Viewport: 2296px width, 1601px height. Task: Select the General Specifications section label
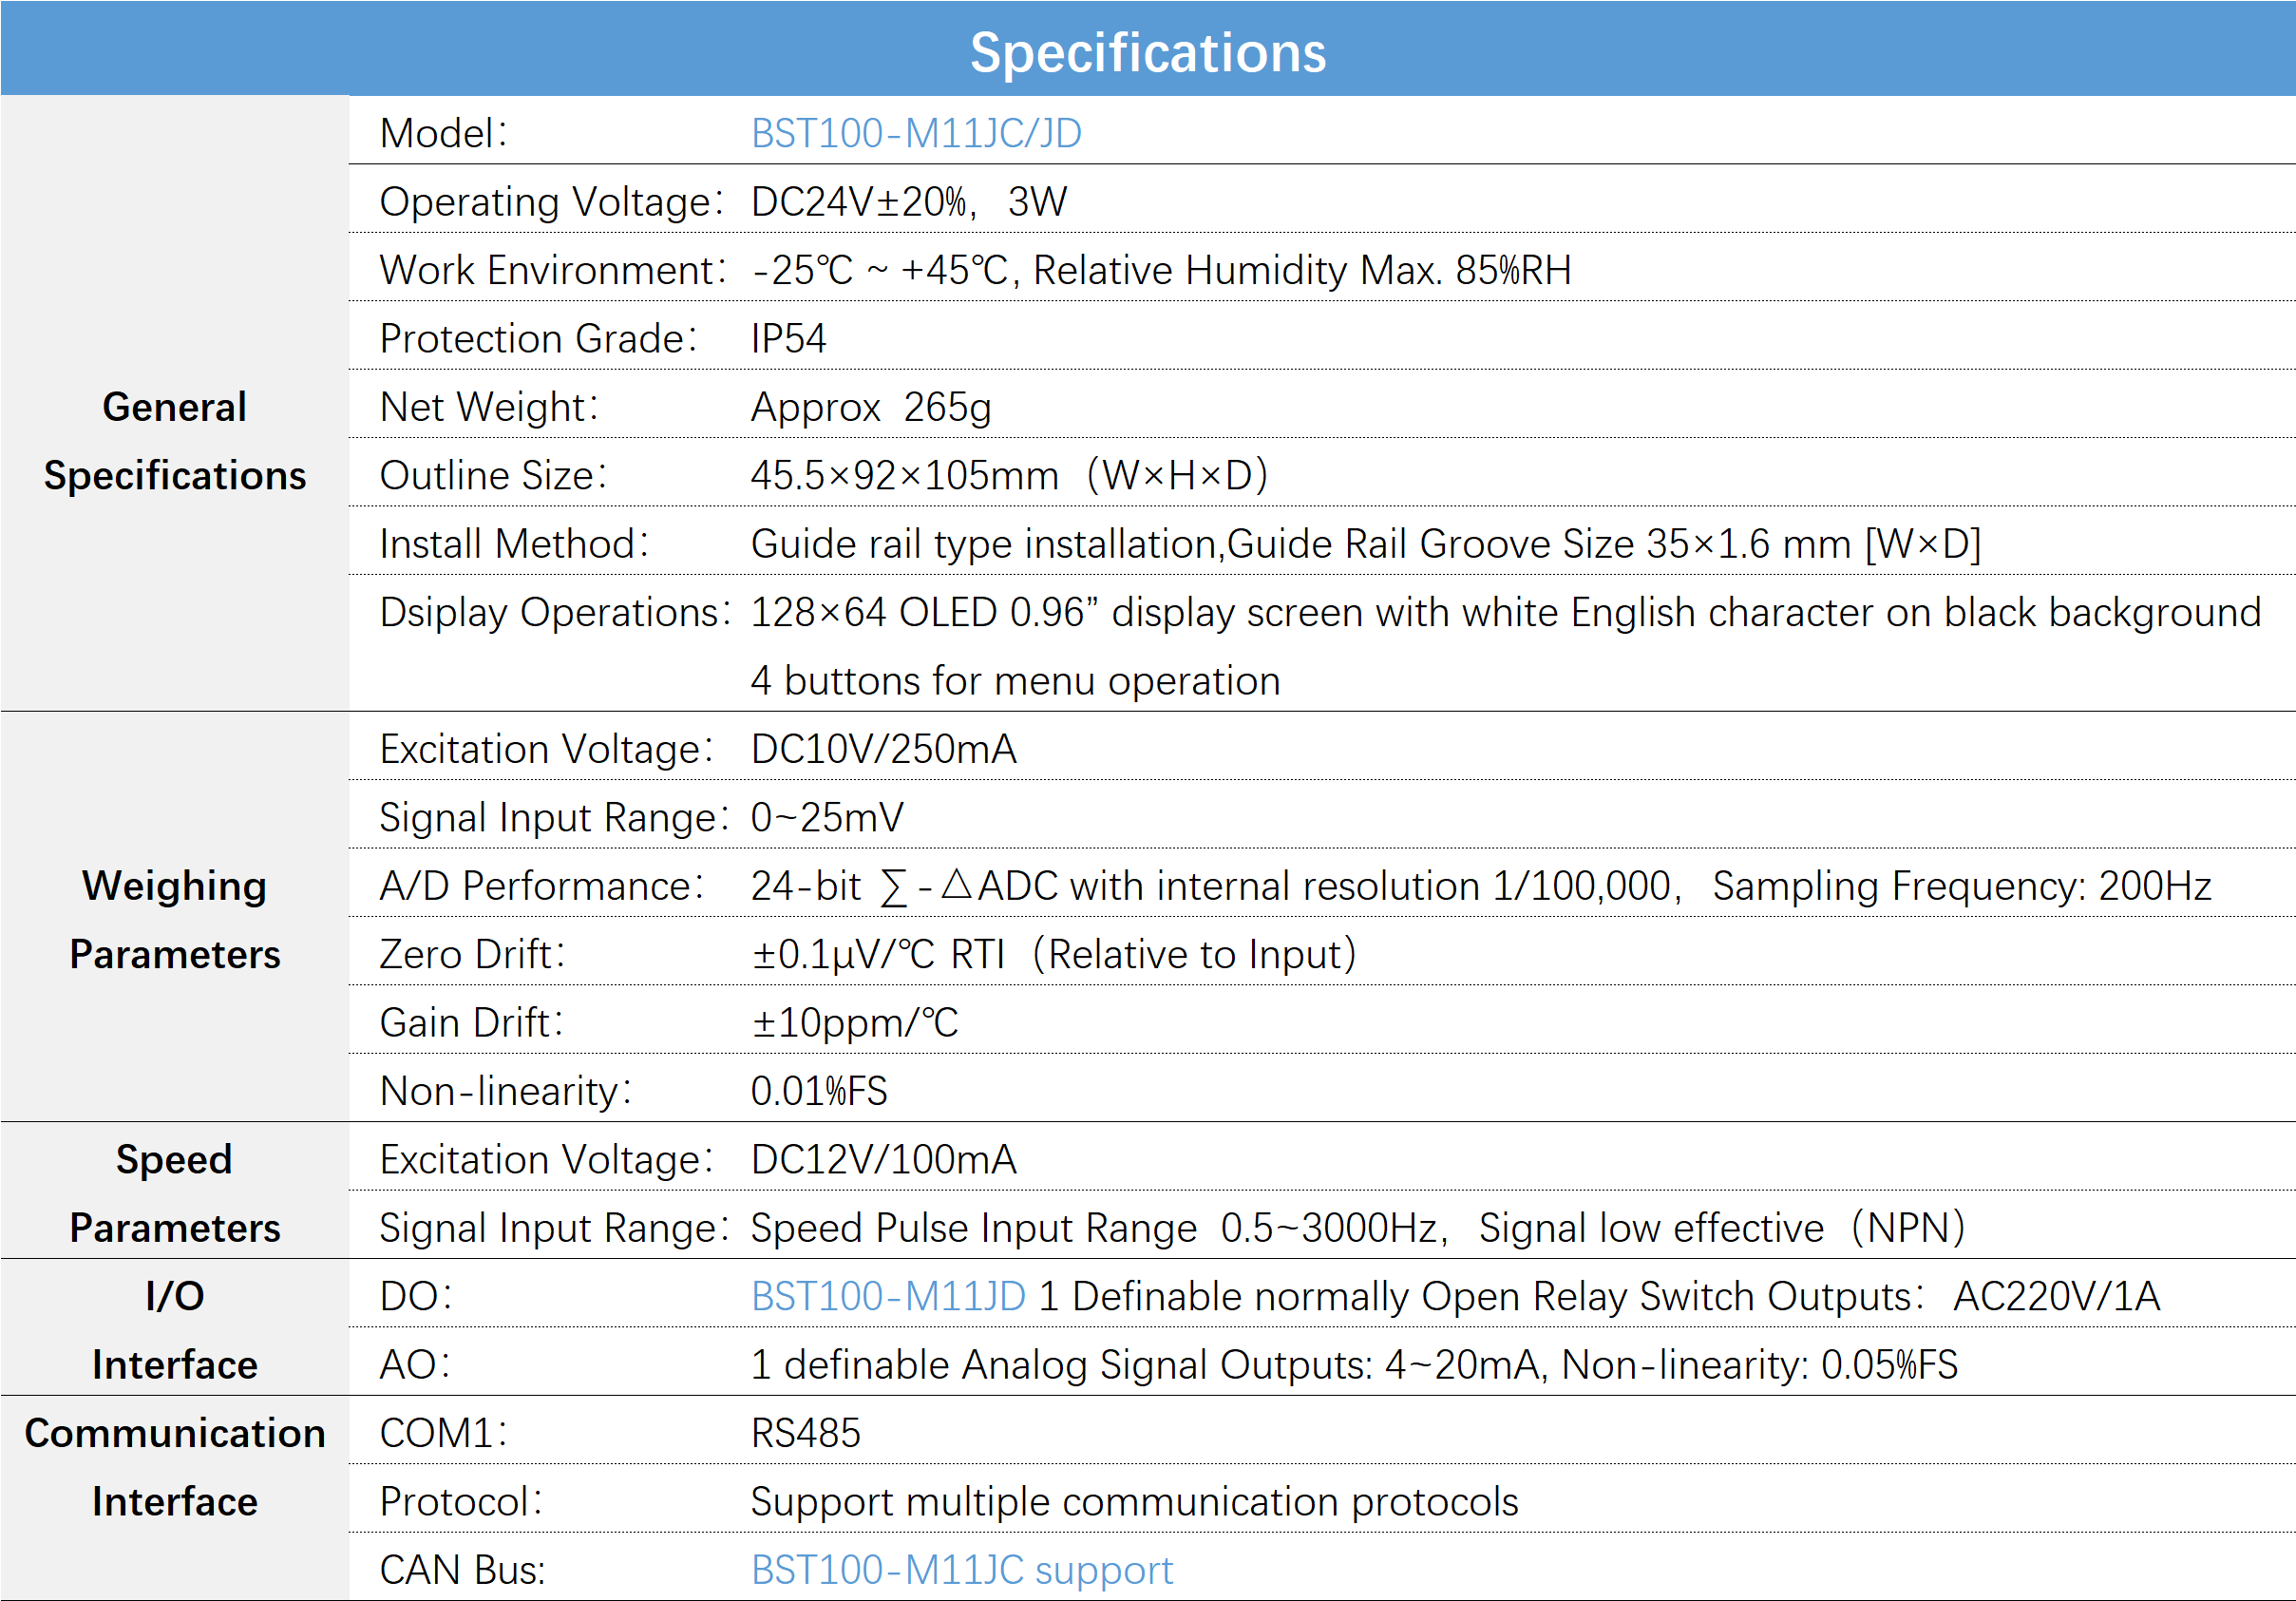point(175,441)
